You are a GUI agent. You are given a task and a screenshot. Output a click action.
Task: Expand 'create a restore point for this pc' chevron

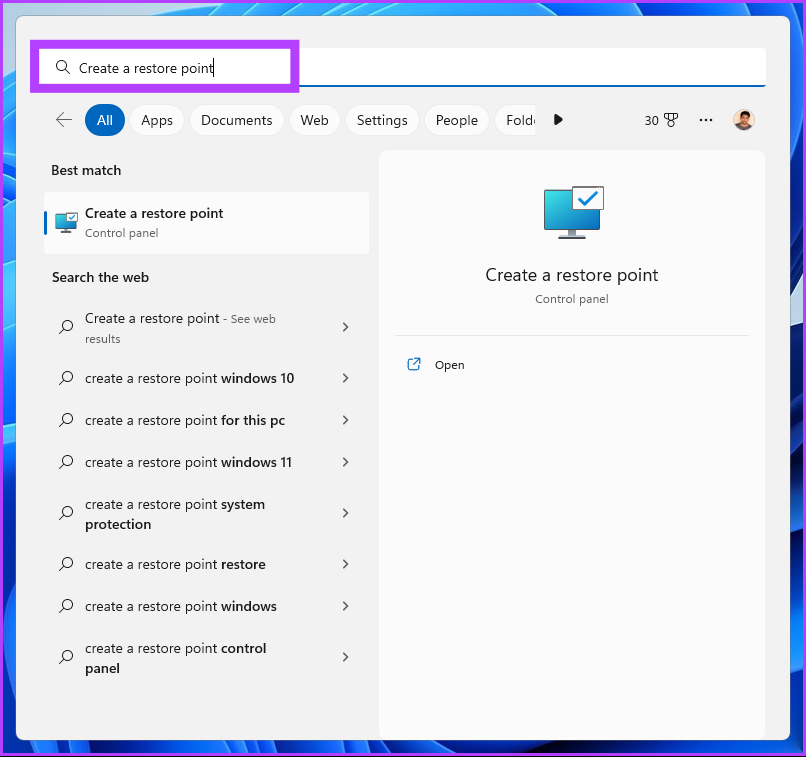coord(345,420)
